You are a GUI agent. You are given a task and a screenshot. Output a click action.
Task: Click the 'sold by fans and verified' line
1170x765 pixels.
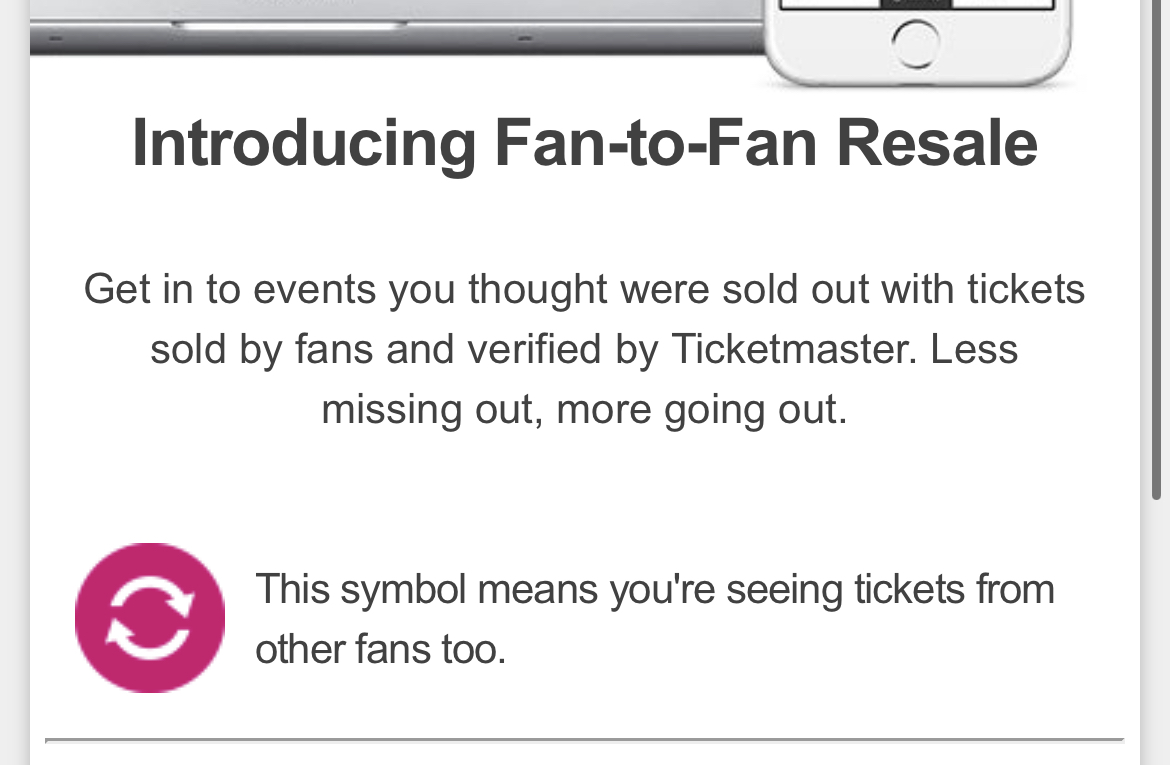584,349
